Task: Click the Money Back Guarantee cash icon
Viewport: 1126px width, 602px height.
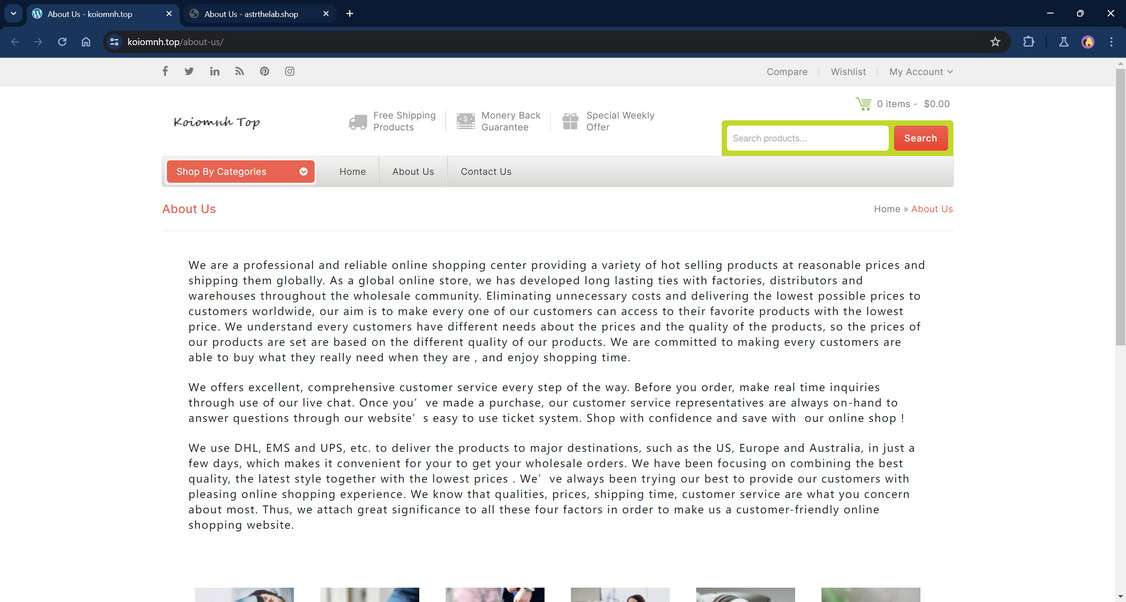Action: tap(465, 121)
